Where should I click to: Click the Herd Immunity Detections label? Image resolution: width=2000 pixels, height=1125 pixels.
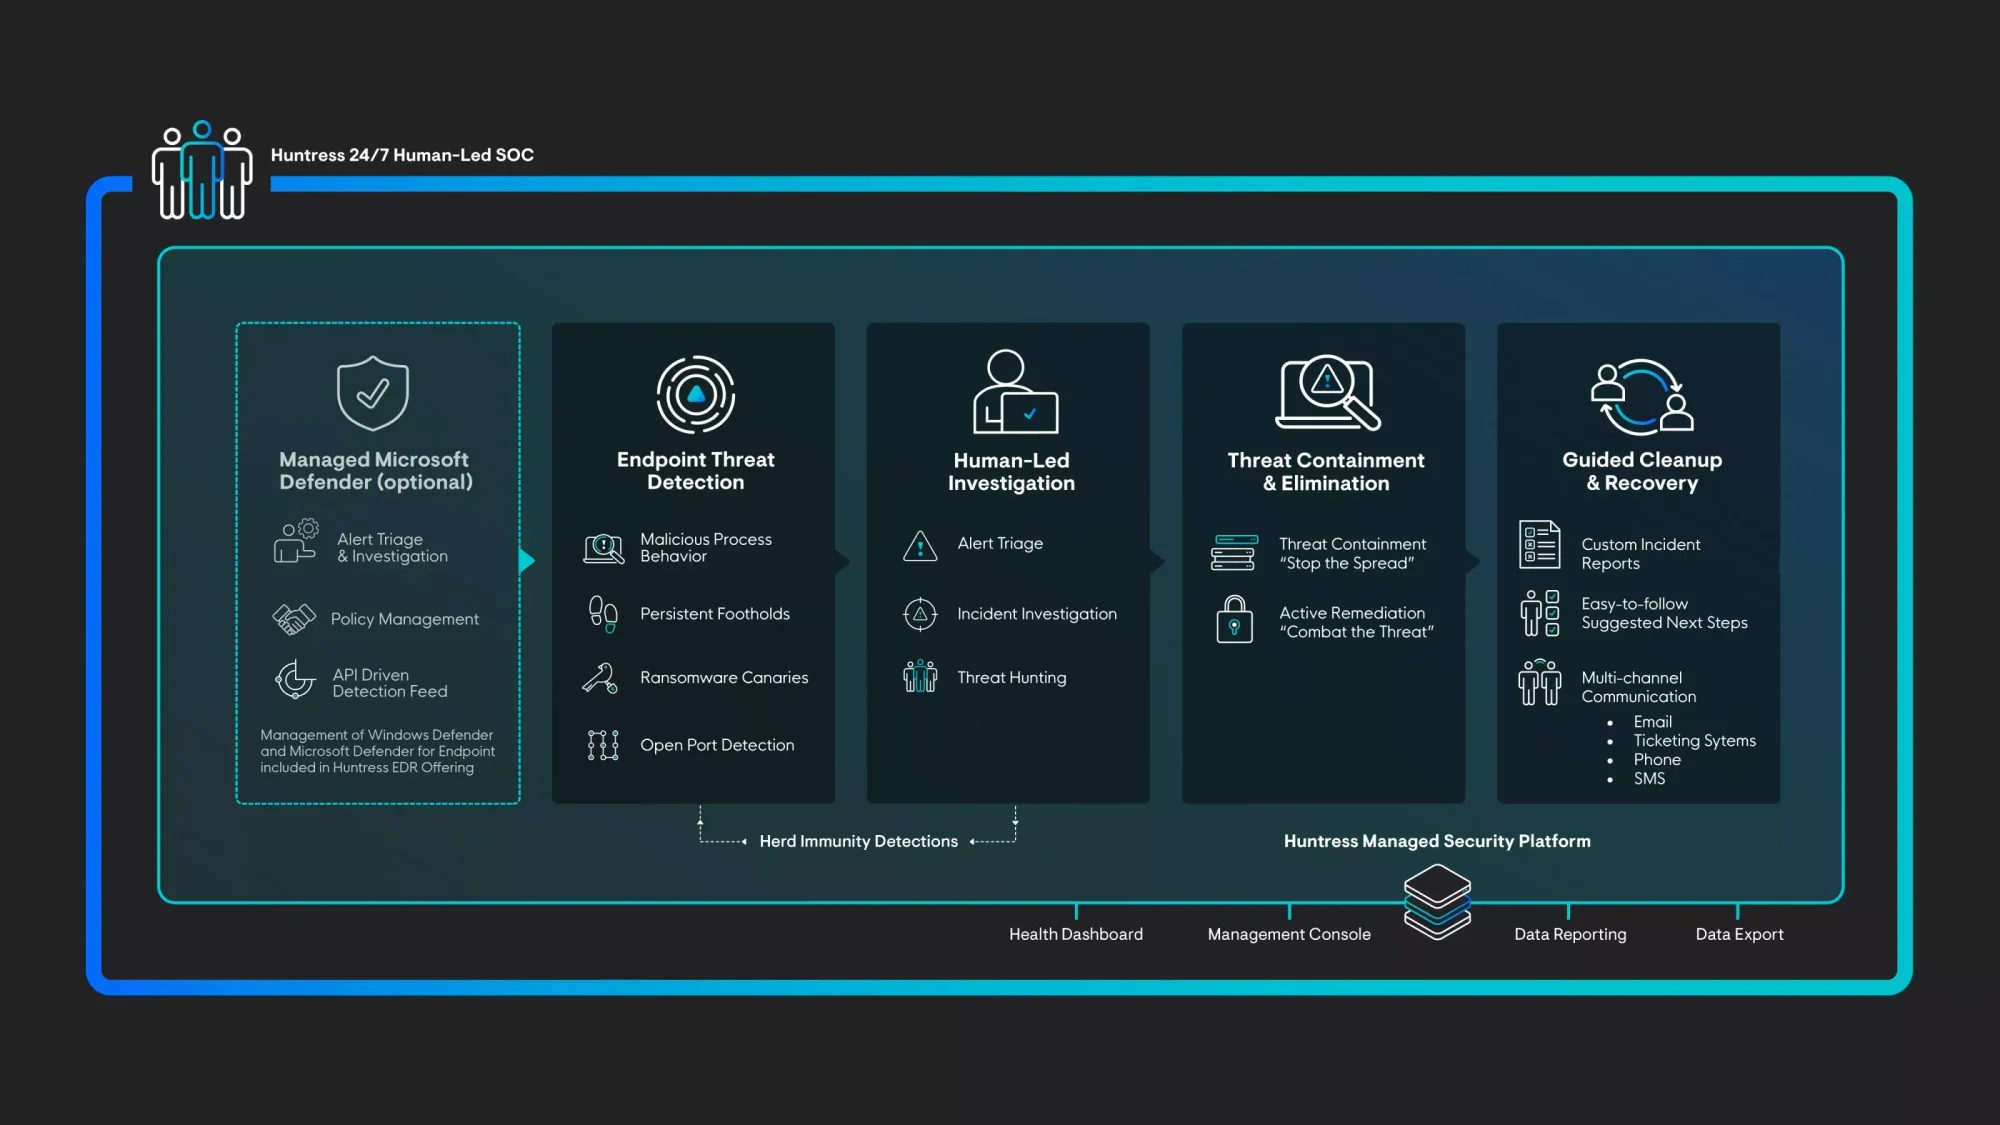(858, 841)
